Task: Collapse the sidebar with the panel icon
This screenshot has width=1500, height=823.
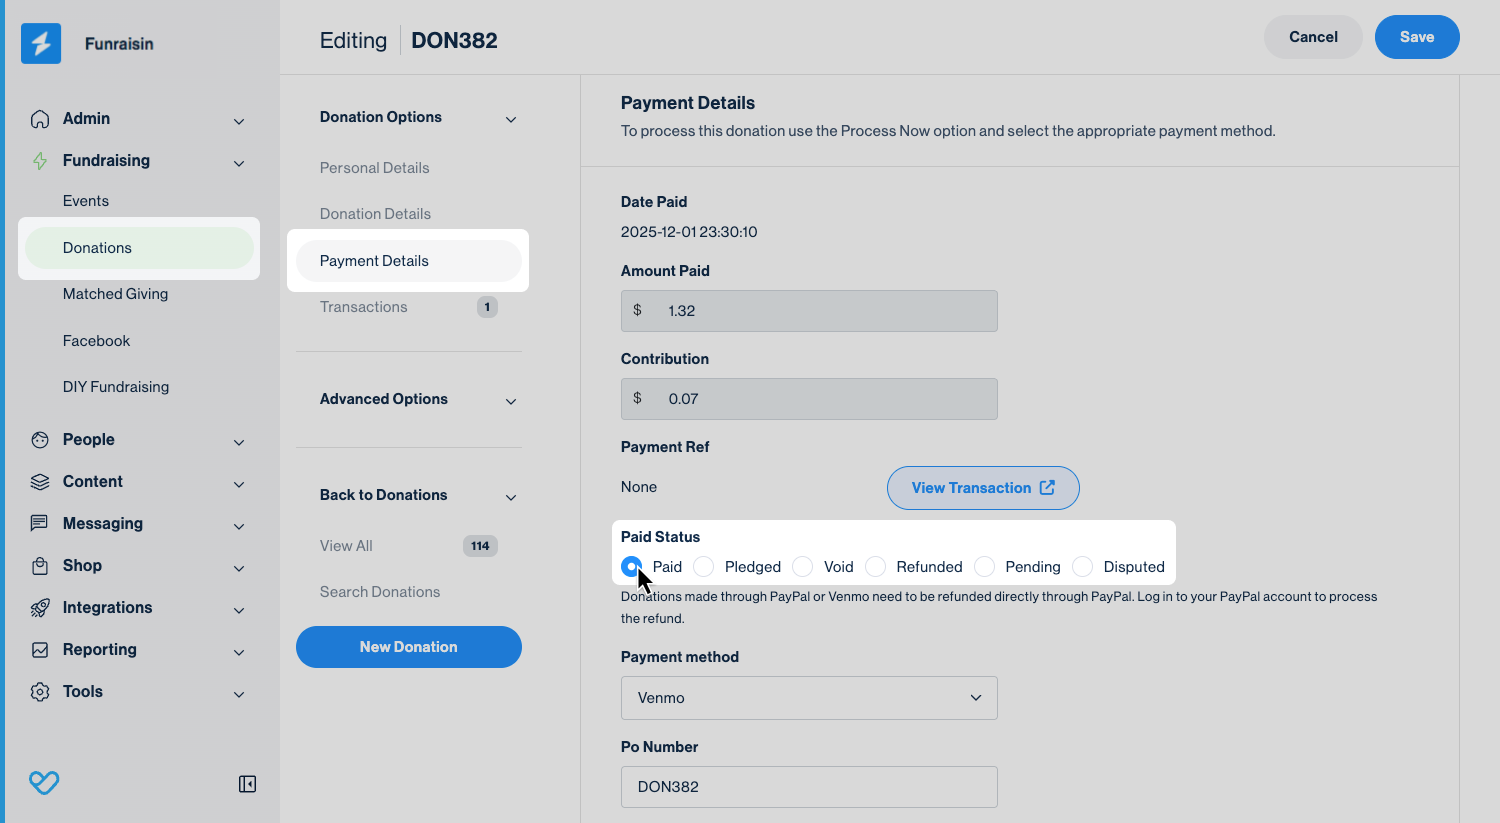Action: [x=247, y=784]
